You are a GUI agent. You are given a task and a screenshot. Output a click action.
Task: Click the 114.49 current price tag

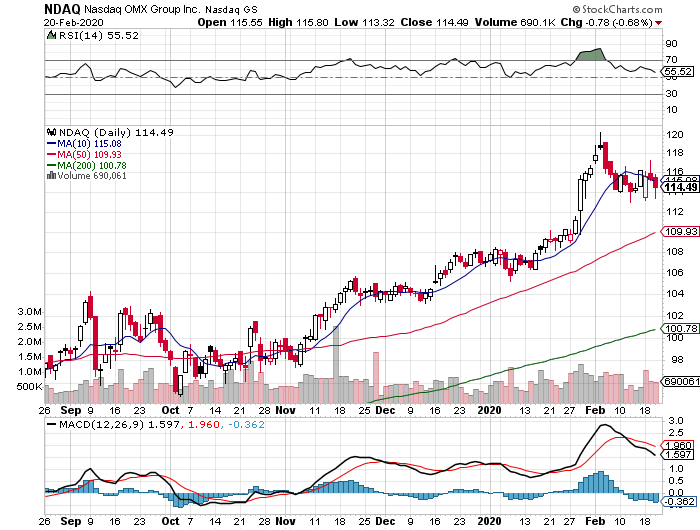pyautogui.click(x=679, y=187)
